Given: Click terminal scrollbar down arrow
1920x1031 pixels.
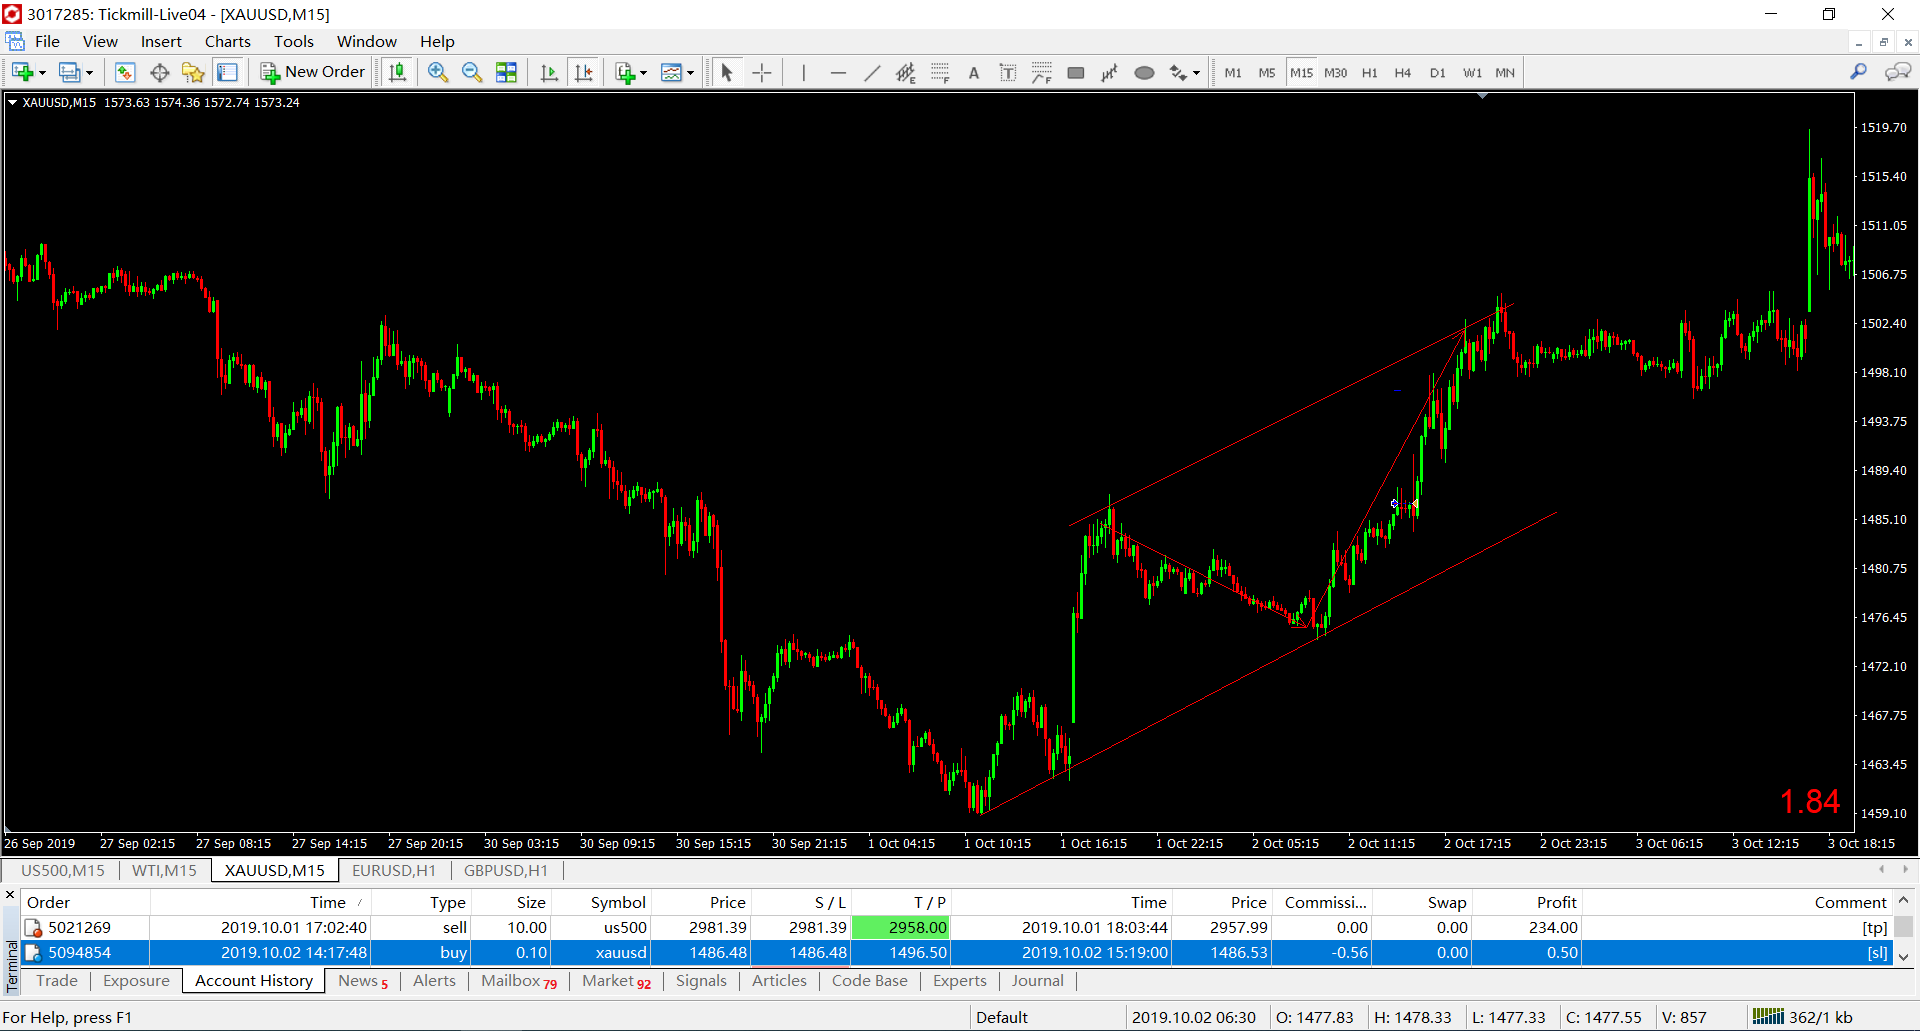Looking at the screenshot, I should 1904,956.
